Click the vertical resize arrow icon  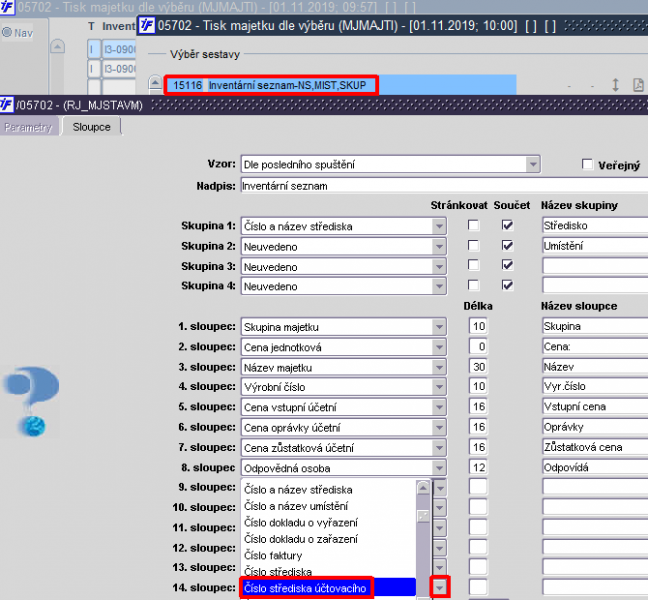point(615,85)
